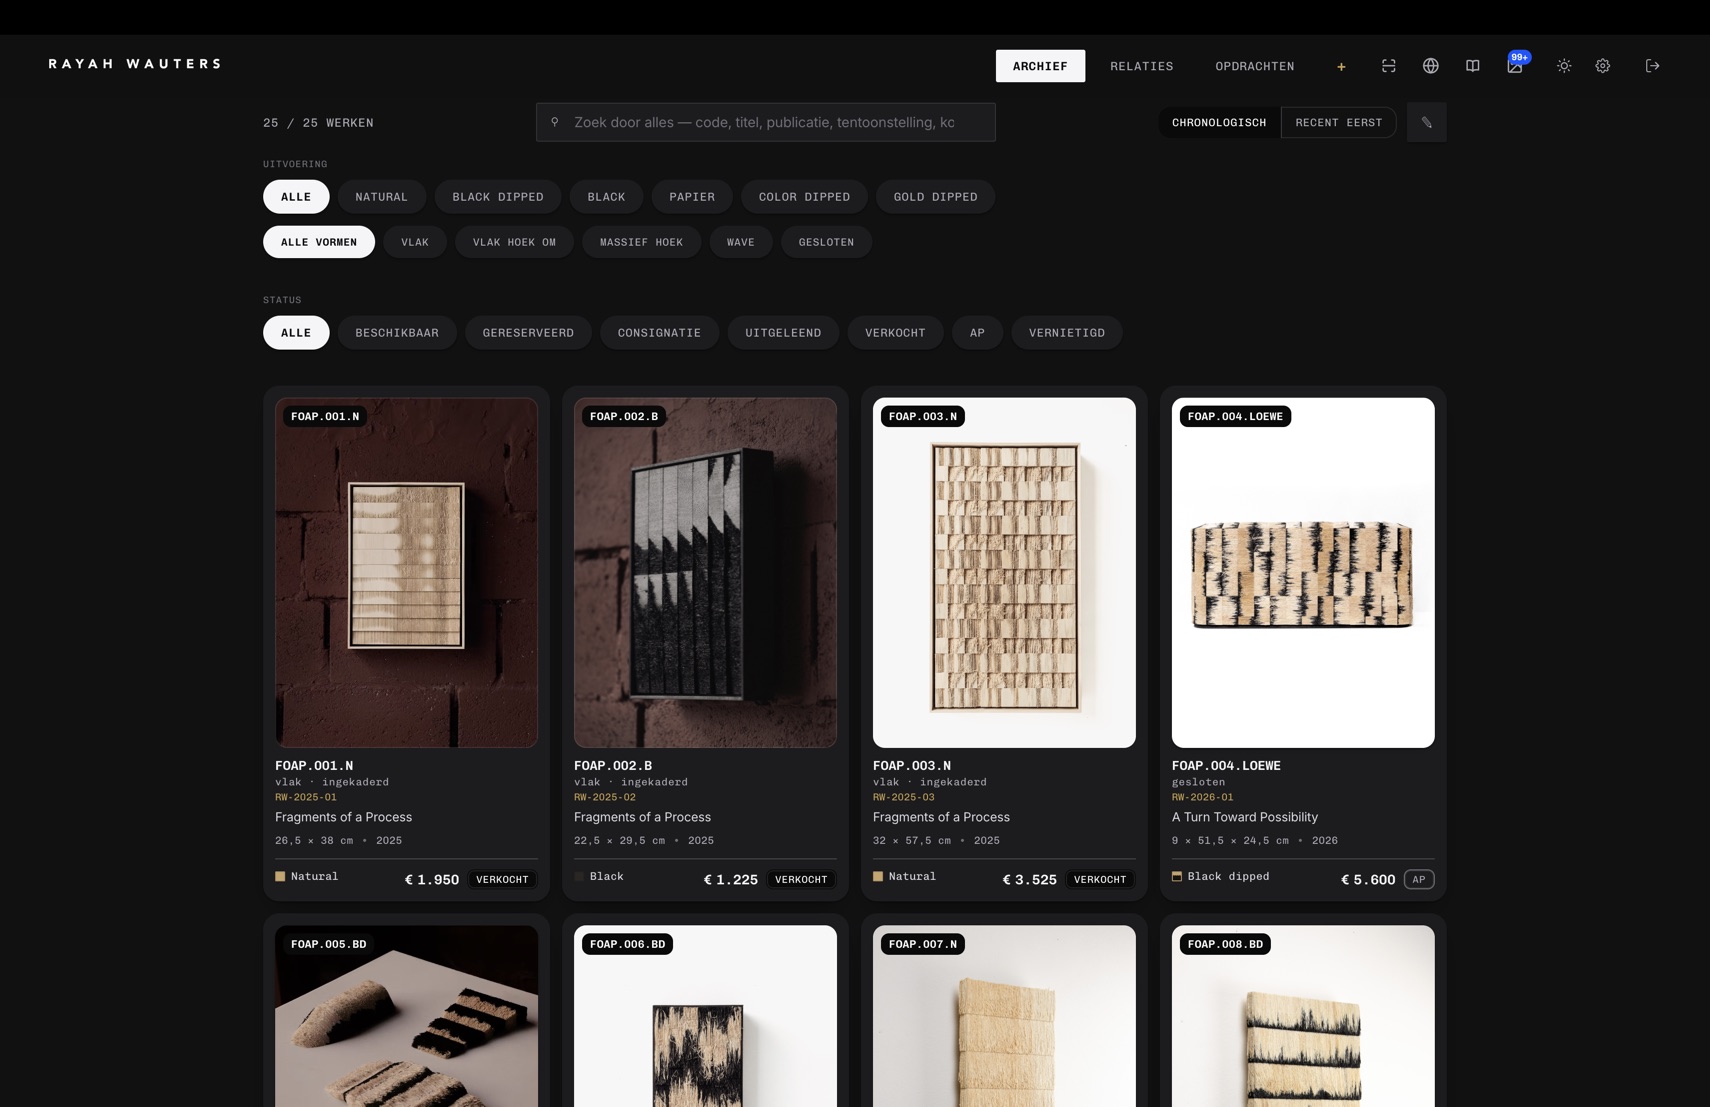Select Alle under Uitvoering filter

296,197
